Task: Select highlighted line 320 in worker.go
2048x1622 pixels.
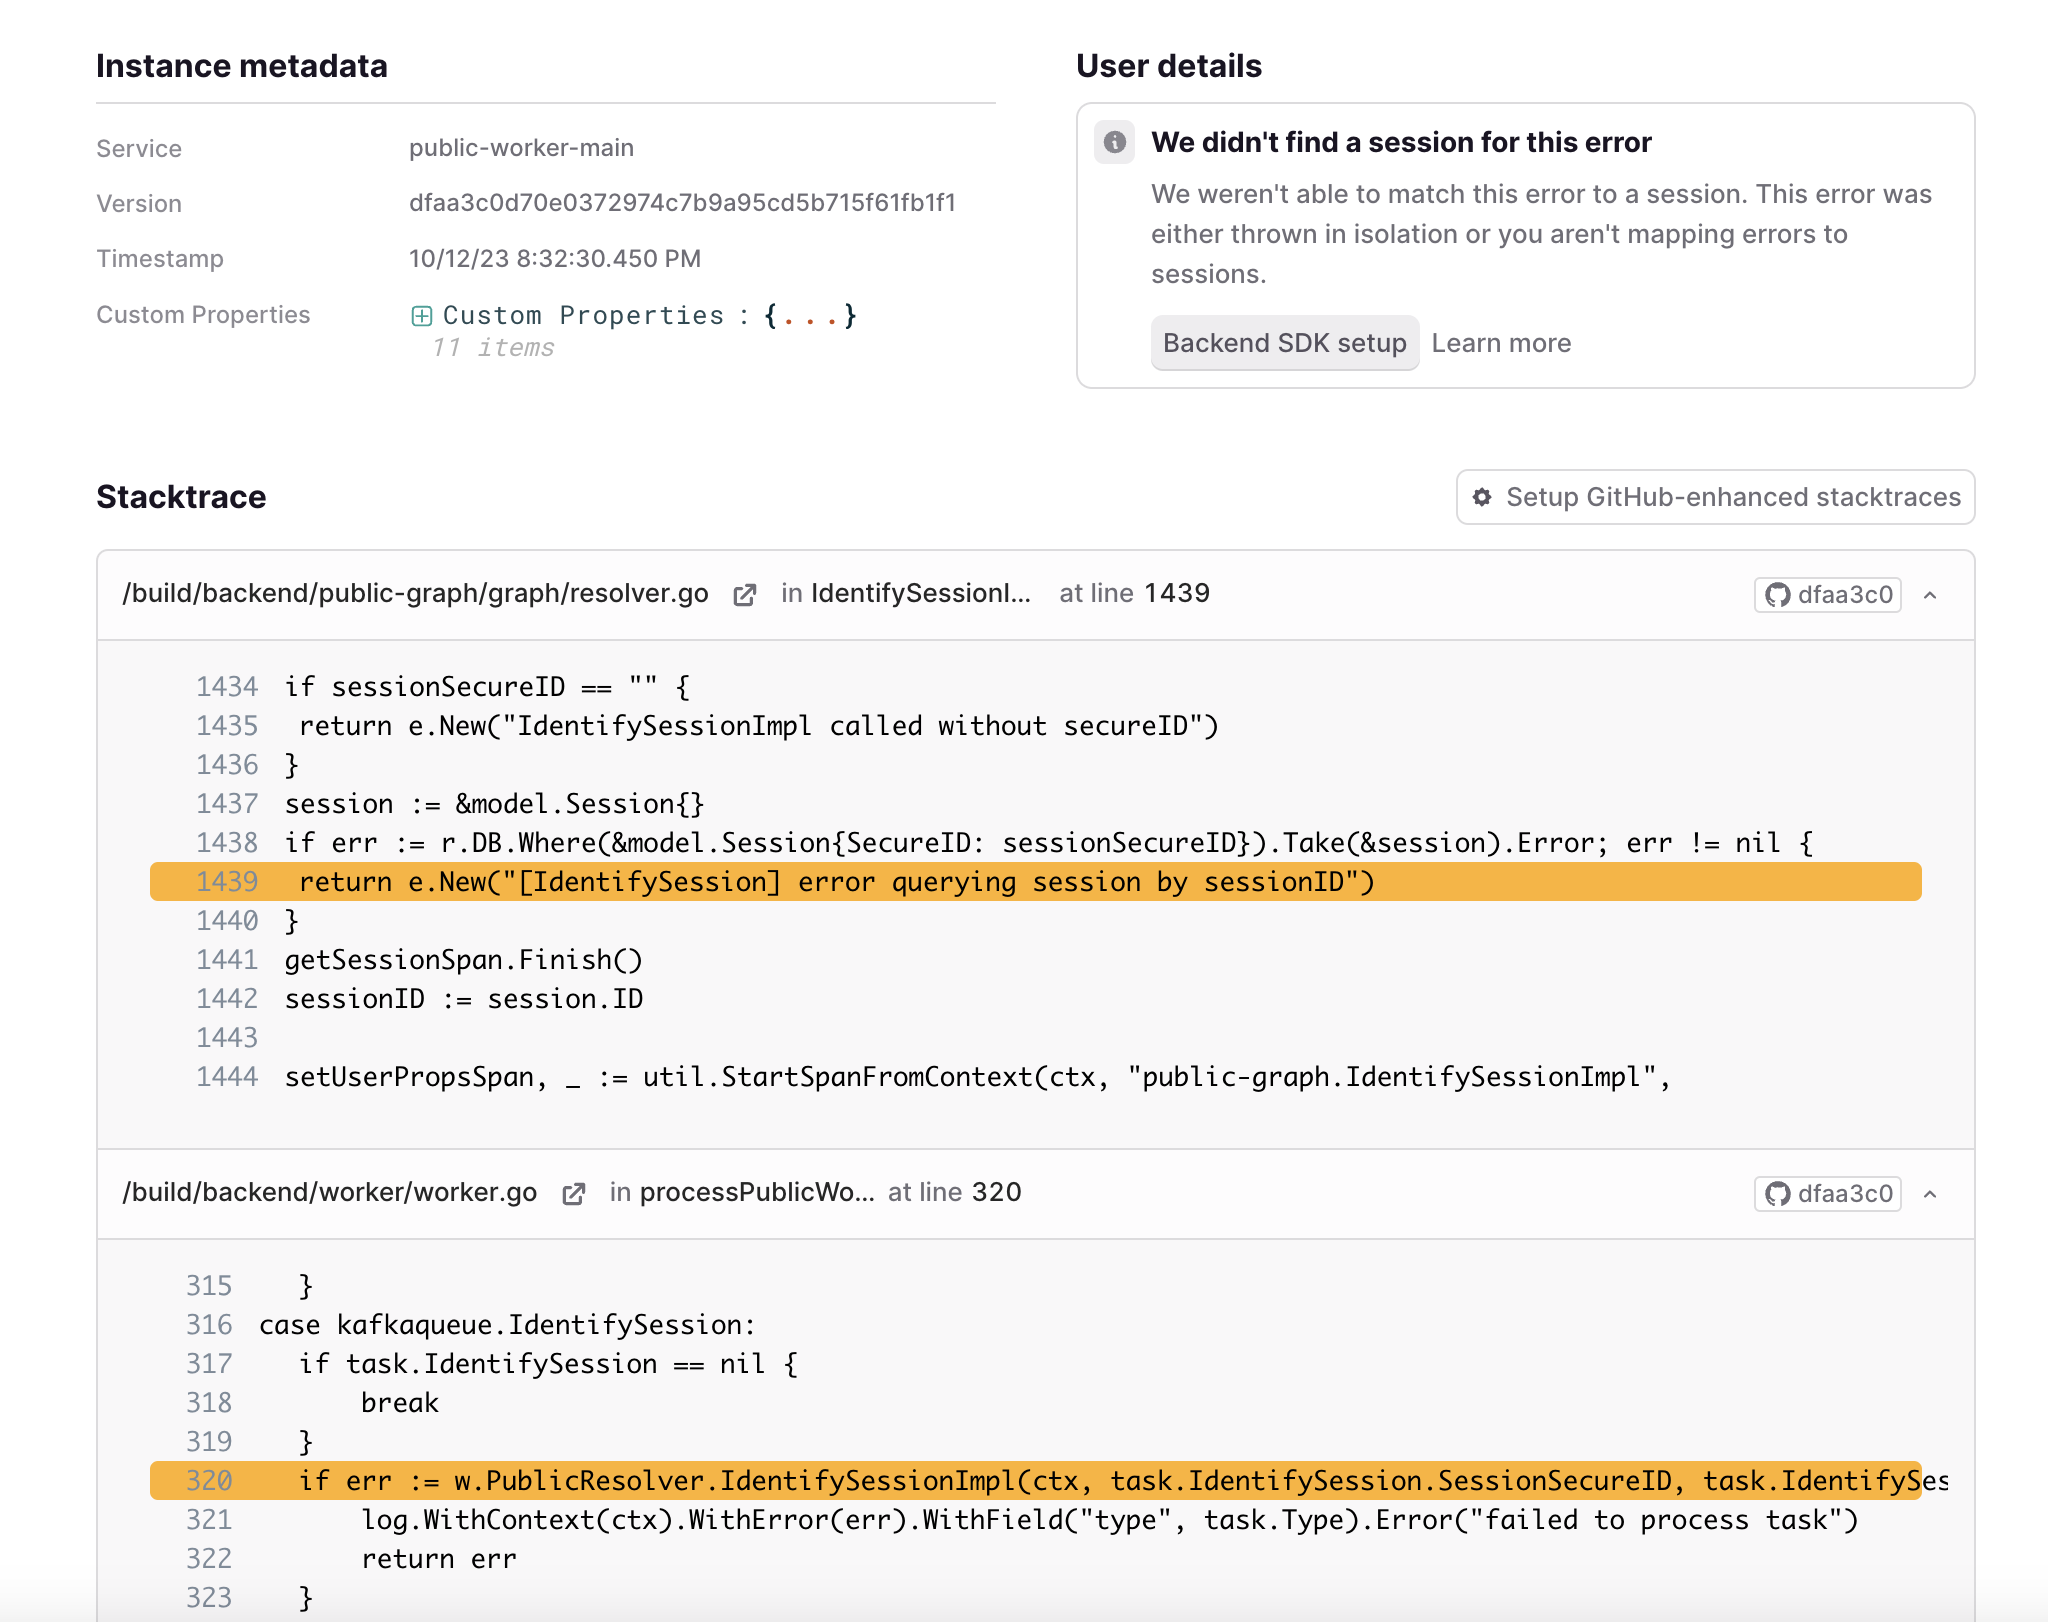Action: click(x=1036, y=1481)
